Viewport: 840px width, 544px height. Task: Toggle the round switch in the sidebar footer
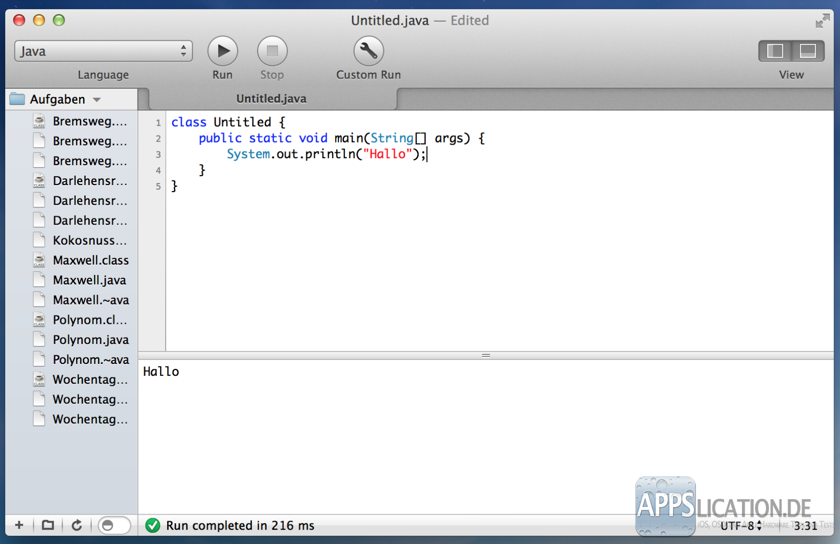pos(114,525)
